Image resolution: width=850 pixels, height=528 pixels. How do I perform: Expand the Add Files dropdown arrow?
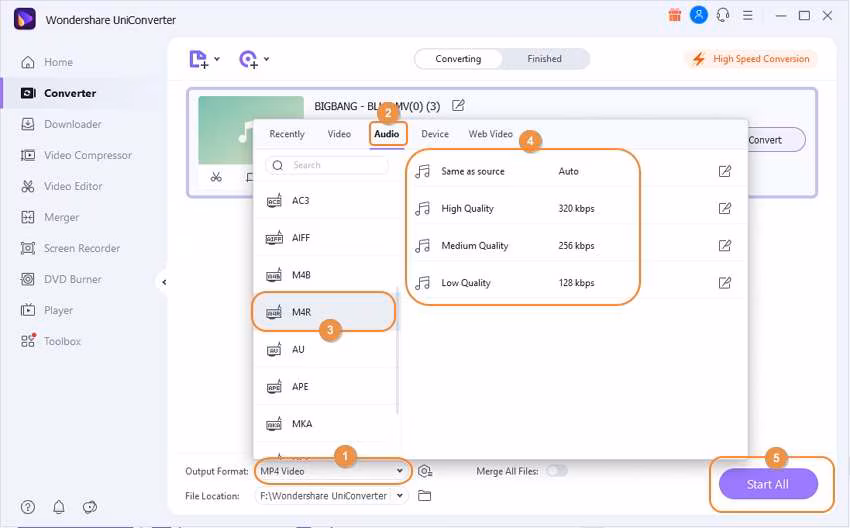217,59
